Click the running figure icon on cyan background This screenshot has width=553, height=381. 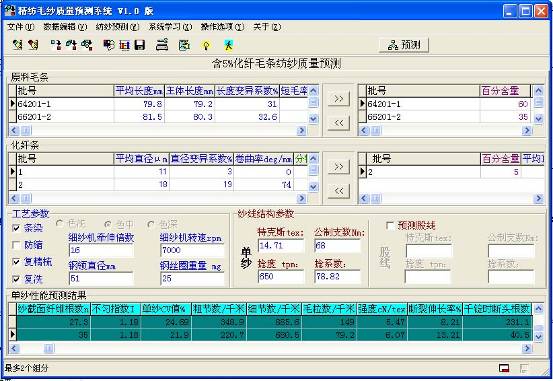tap(229, 45)
